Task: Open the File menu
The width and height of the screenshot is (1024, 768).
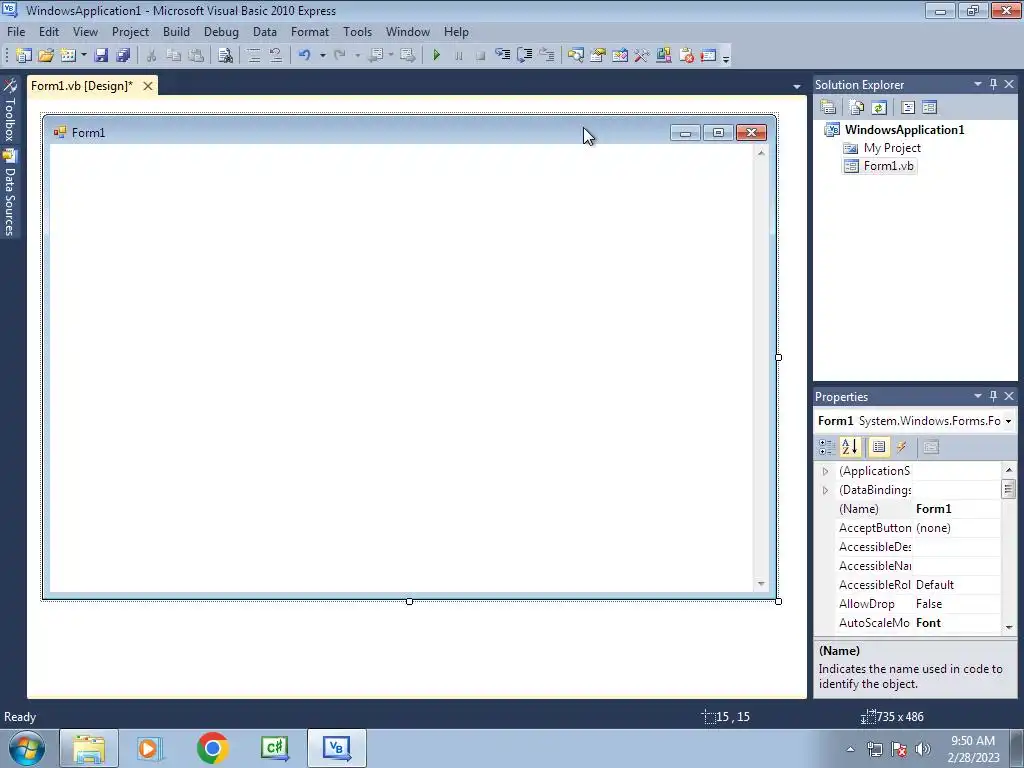Action: click(x=16, y=31)
